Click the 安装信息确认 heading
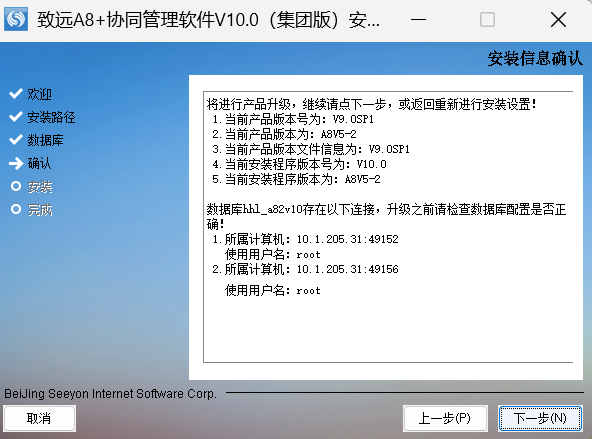This screenshot has height=439, width=592. (x=535, y=59)
